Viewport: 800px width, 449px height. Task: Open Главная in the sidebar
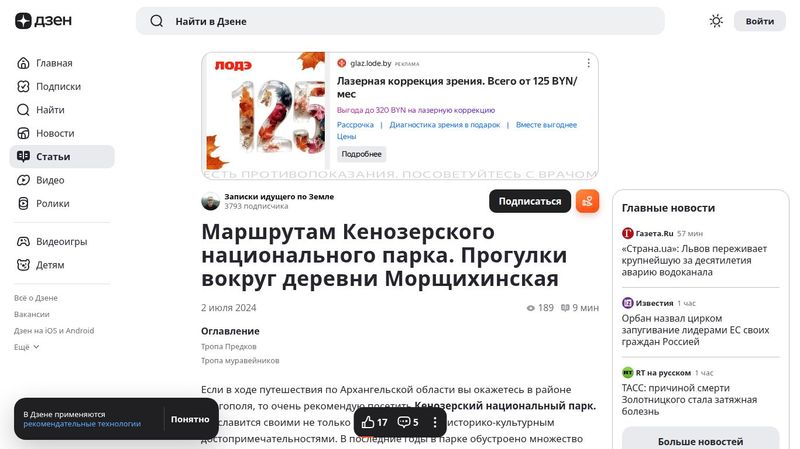point(54,63)
